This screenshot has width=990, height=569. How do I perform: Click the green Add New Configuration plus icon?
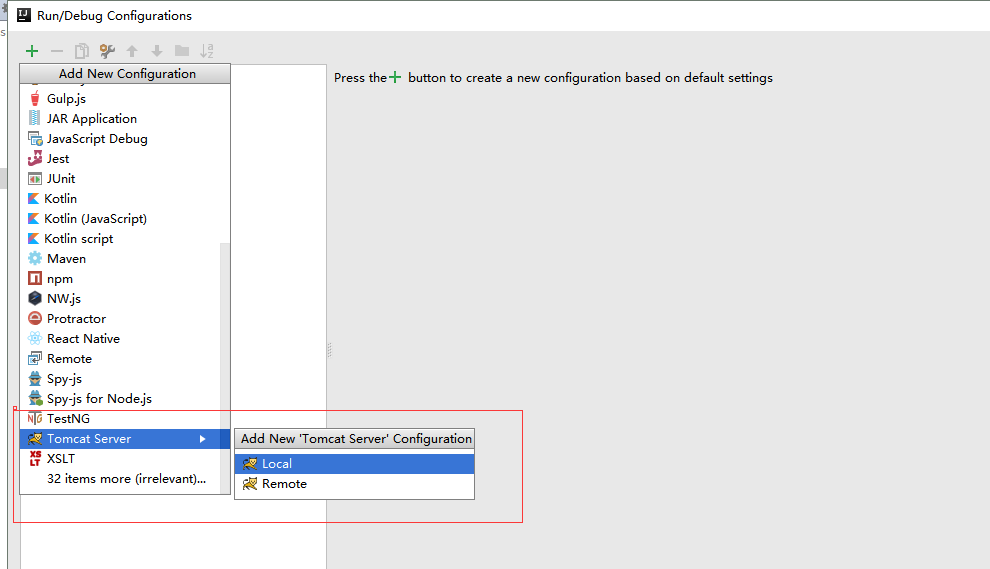pos(32,51)
